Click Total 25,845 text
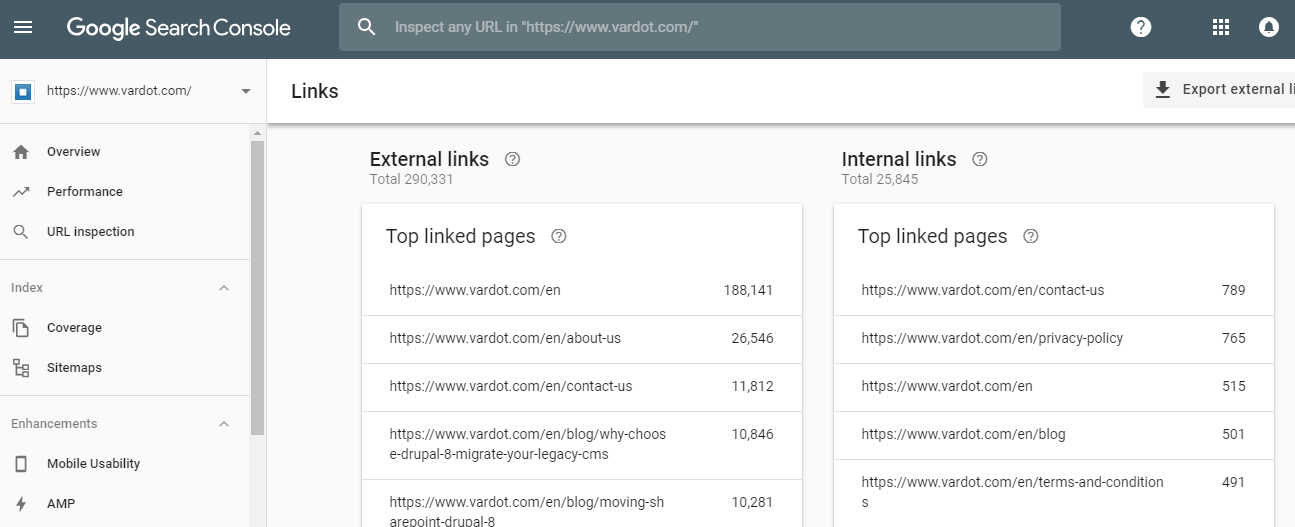The width and height of the screenshot is (1295, 527). (880, 180)
